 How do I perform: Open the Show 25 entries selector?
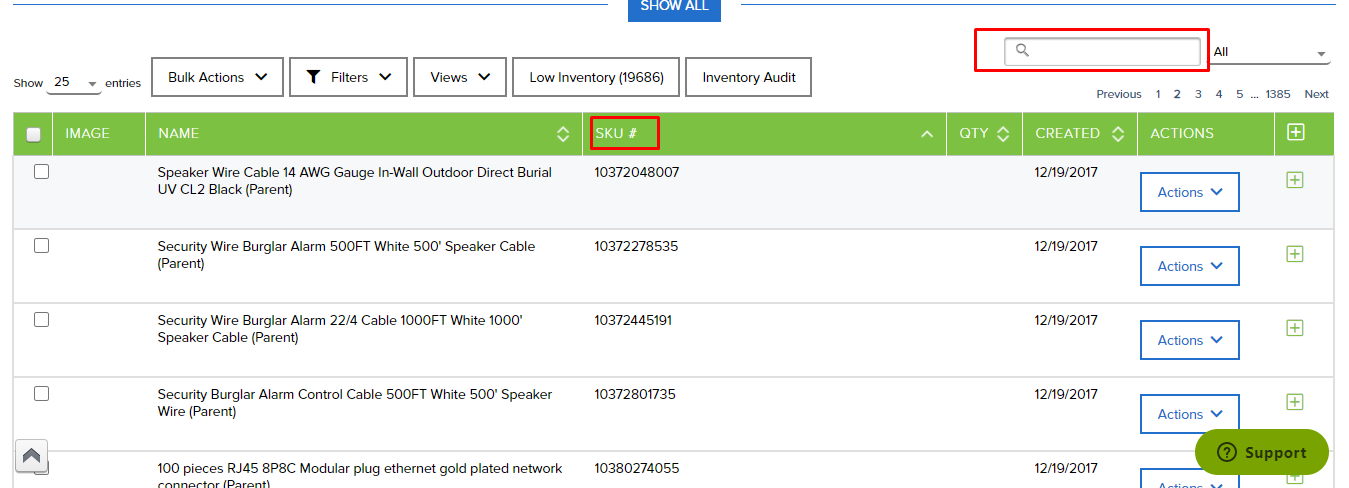74,83
